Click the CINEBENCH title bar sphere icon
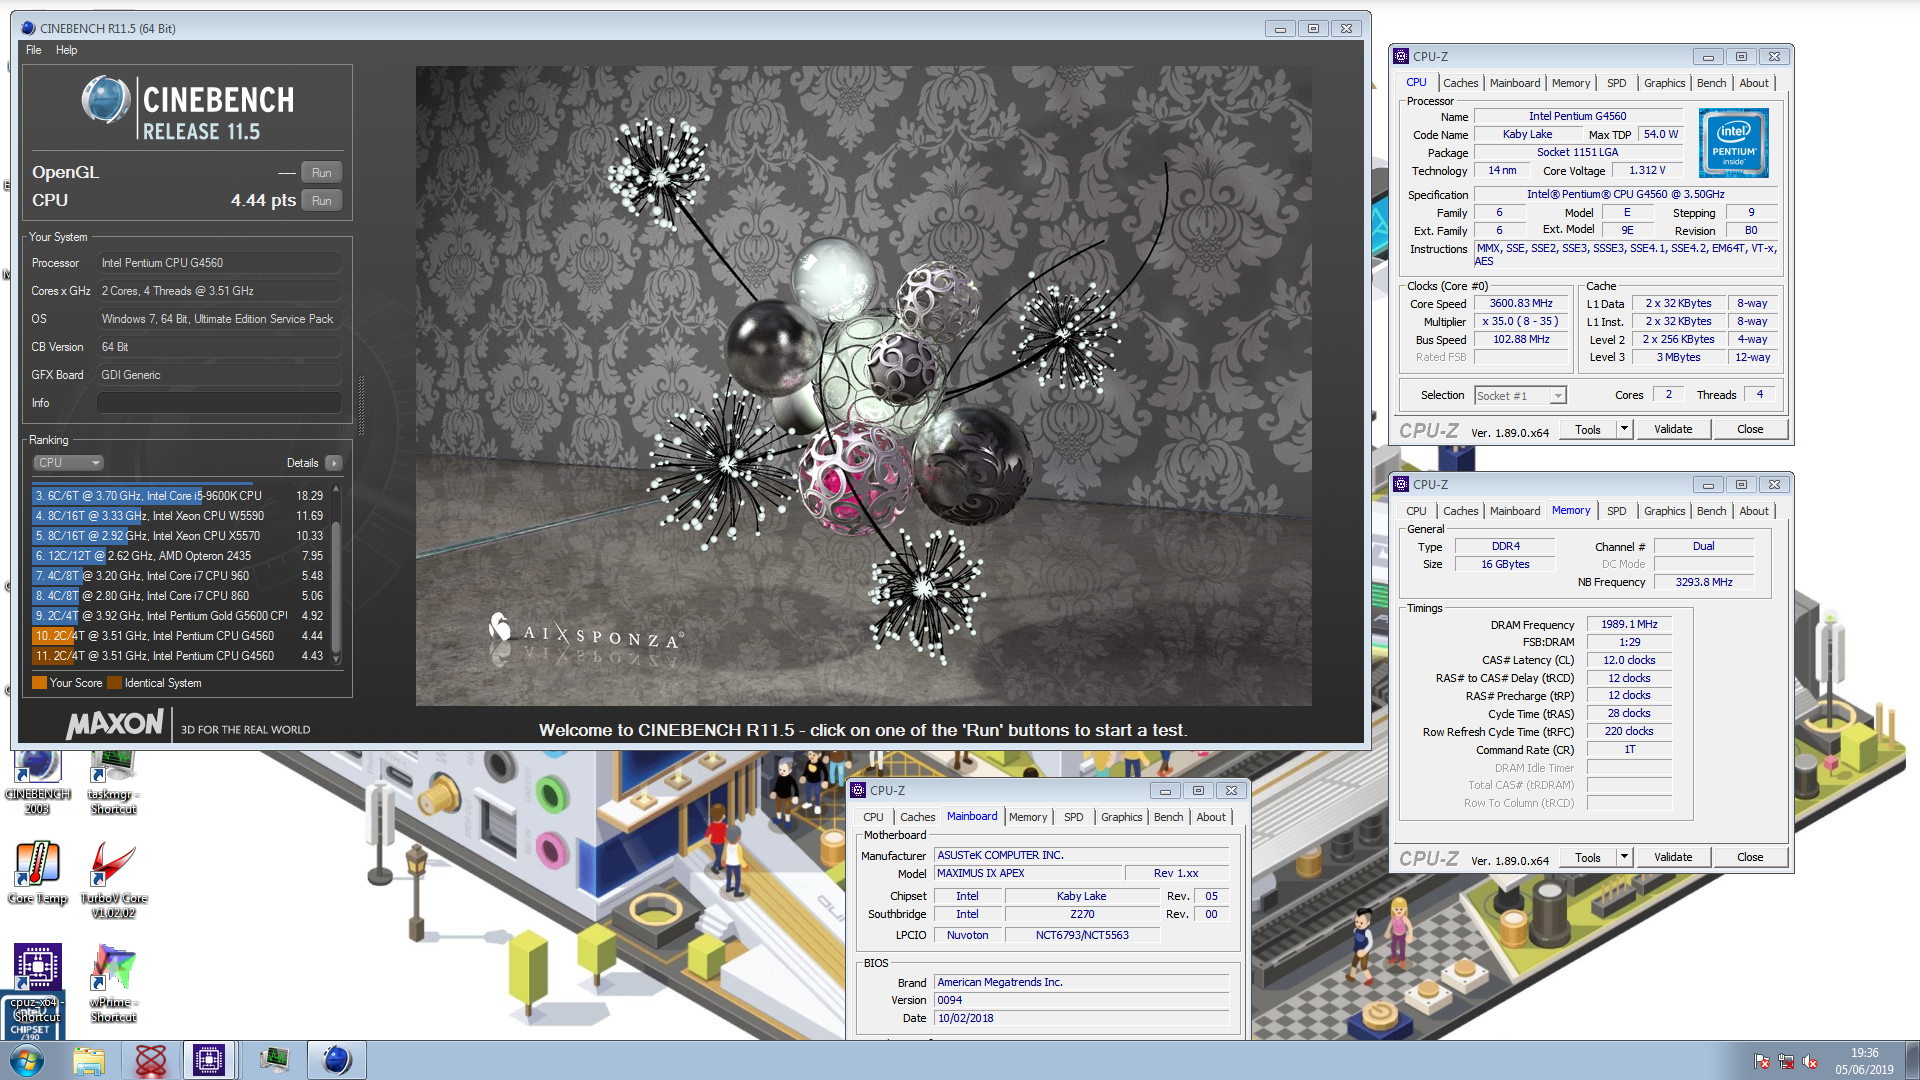This screenshot has width=1920, height=1080. (28, 28)
